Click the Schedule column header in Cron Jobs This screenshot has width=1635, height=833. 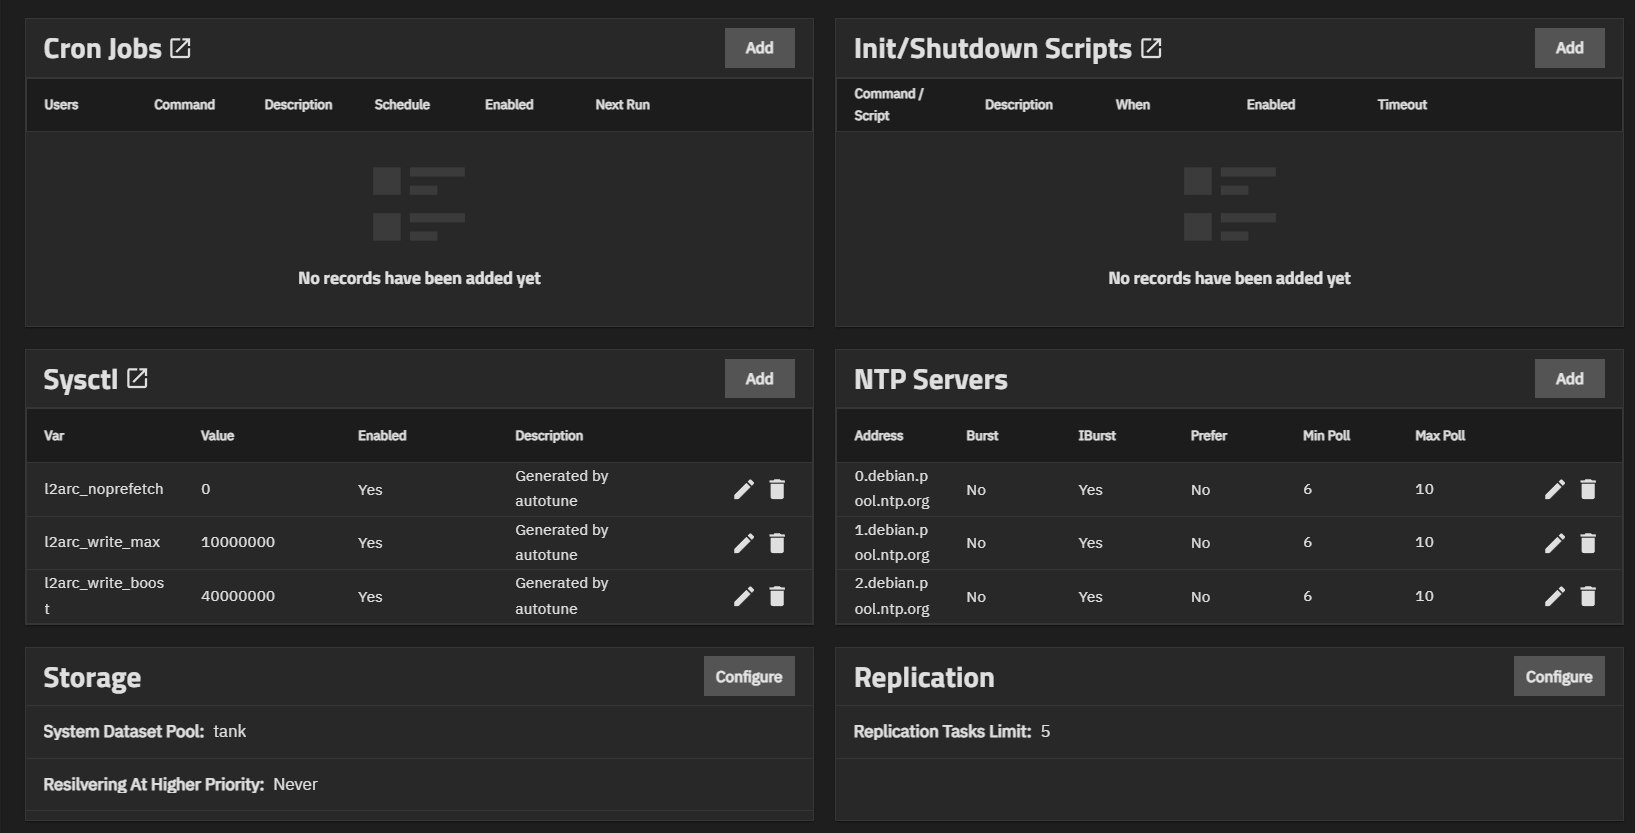pyautogui.click(x=402, y=105)
